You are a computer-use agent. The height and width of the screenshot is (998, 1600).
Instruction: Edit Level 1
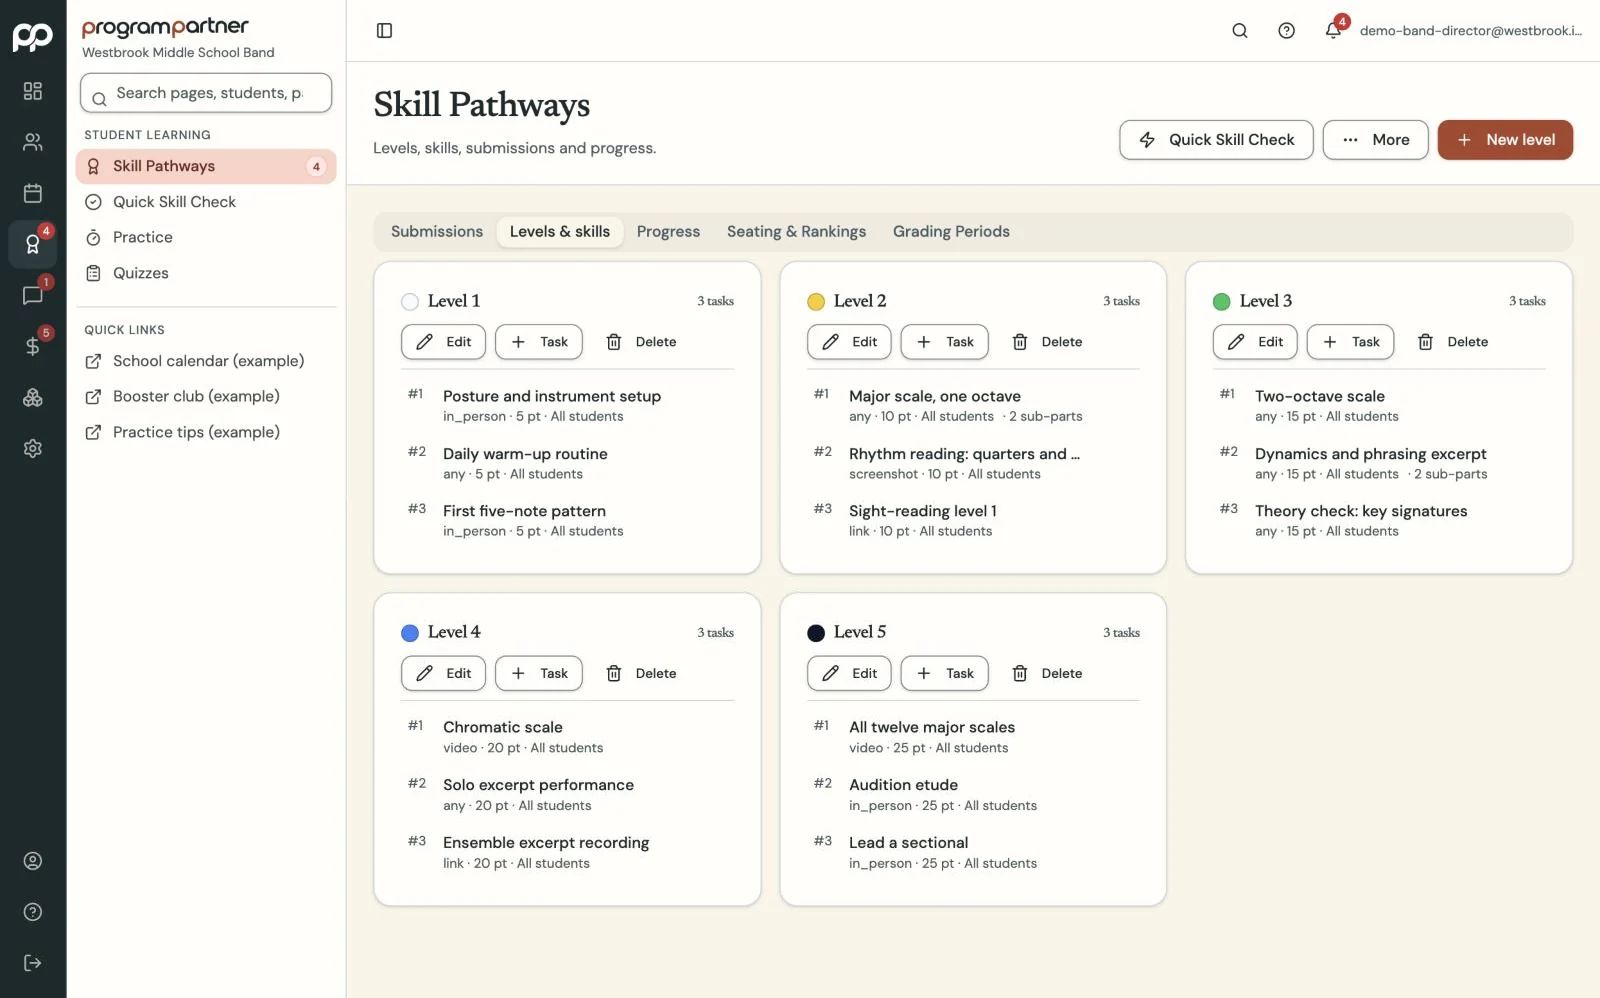(x=444, y=342)
